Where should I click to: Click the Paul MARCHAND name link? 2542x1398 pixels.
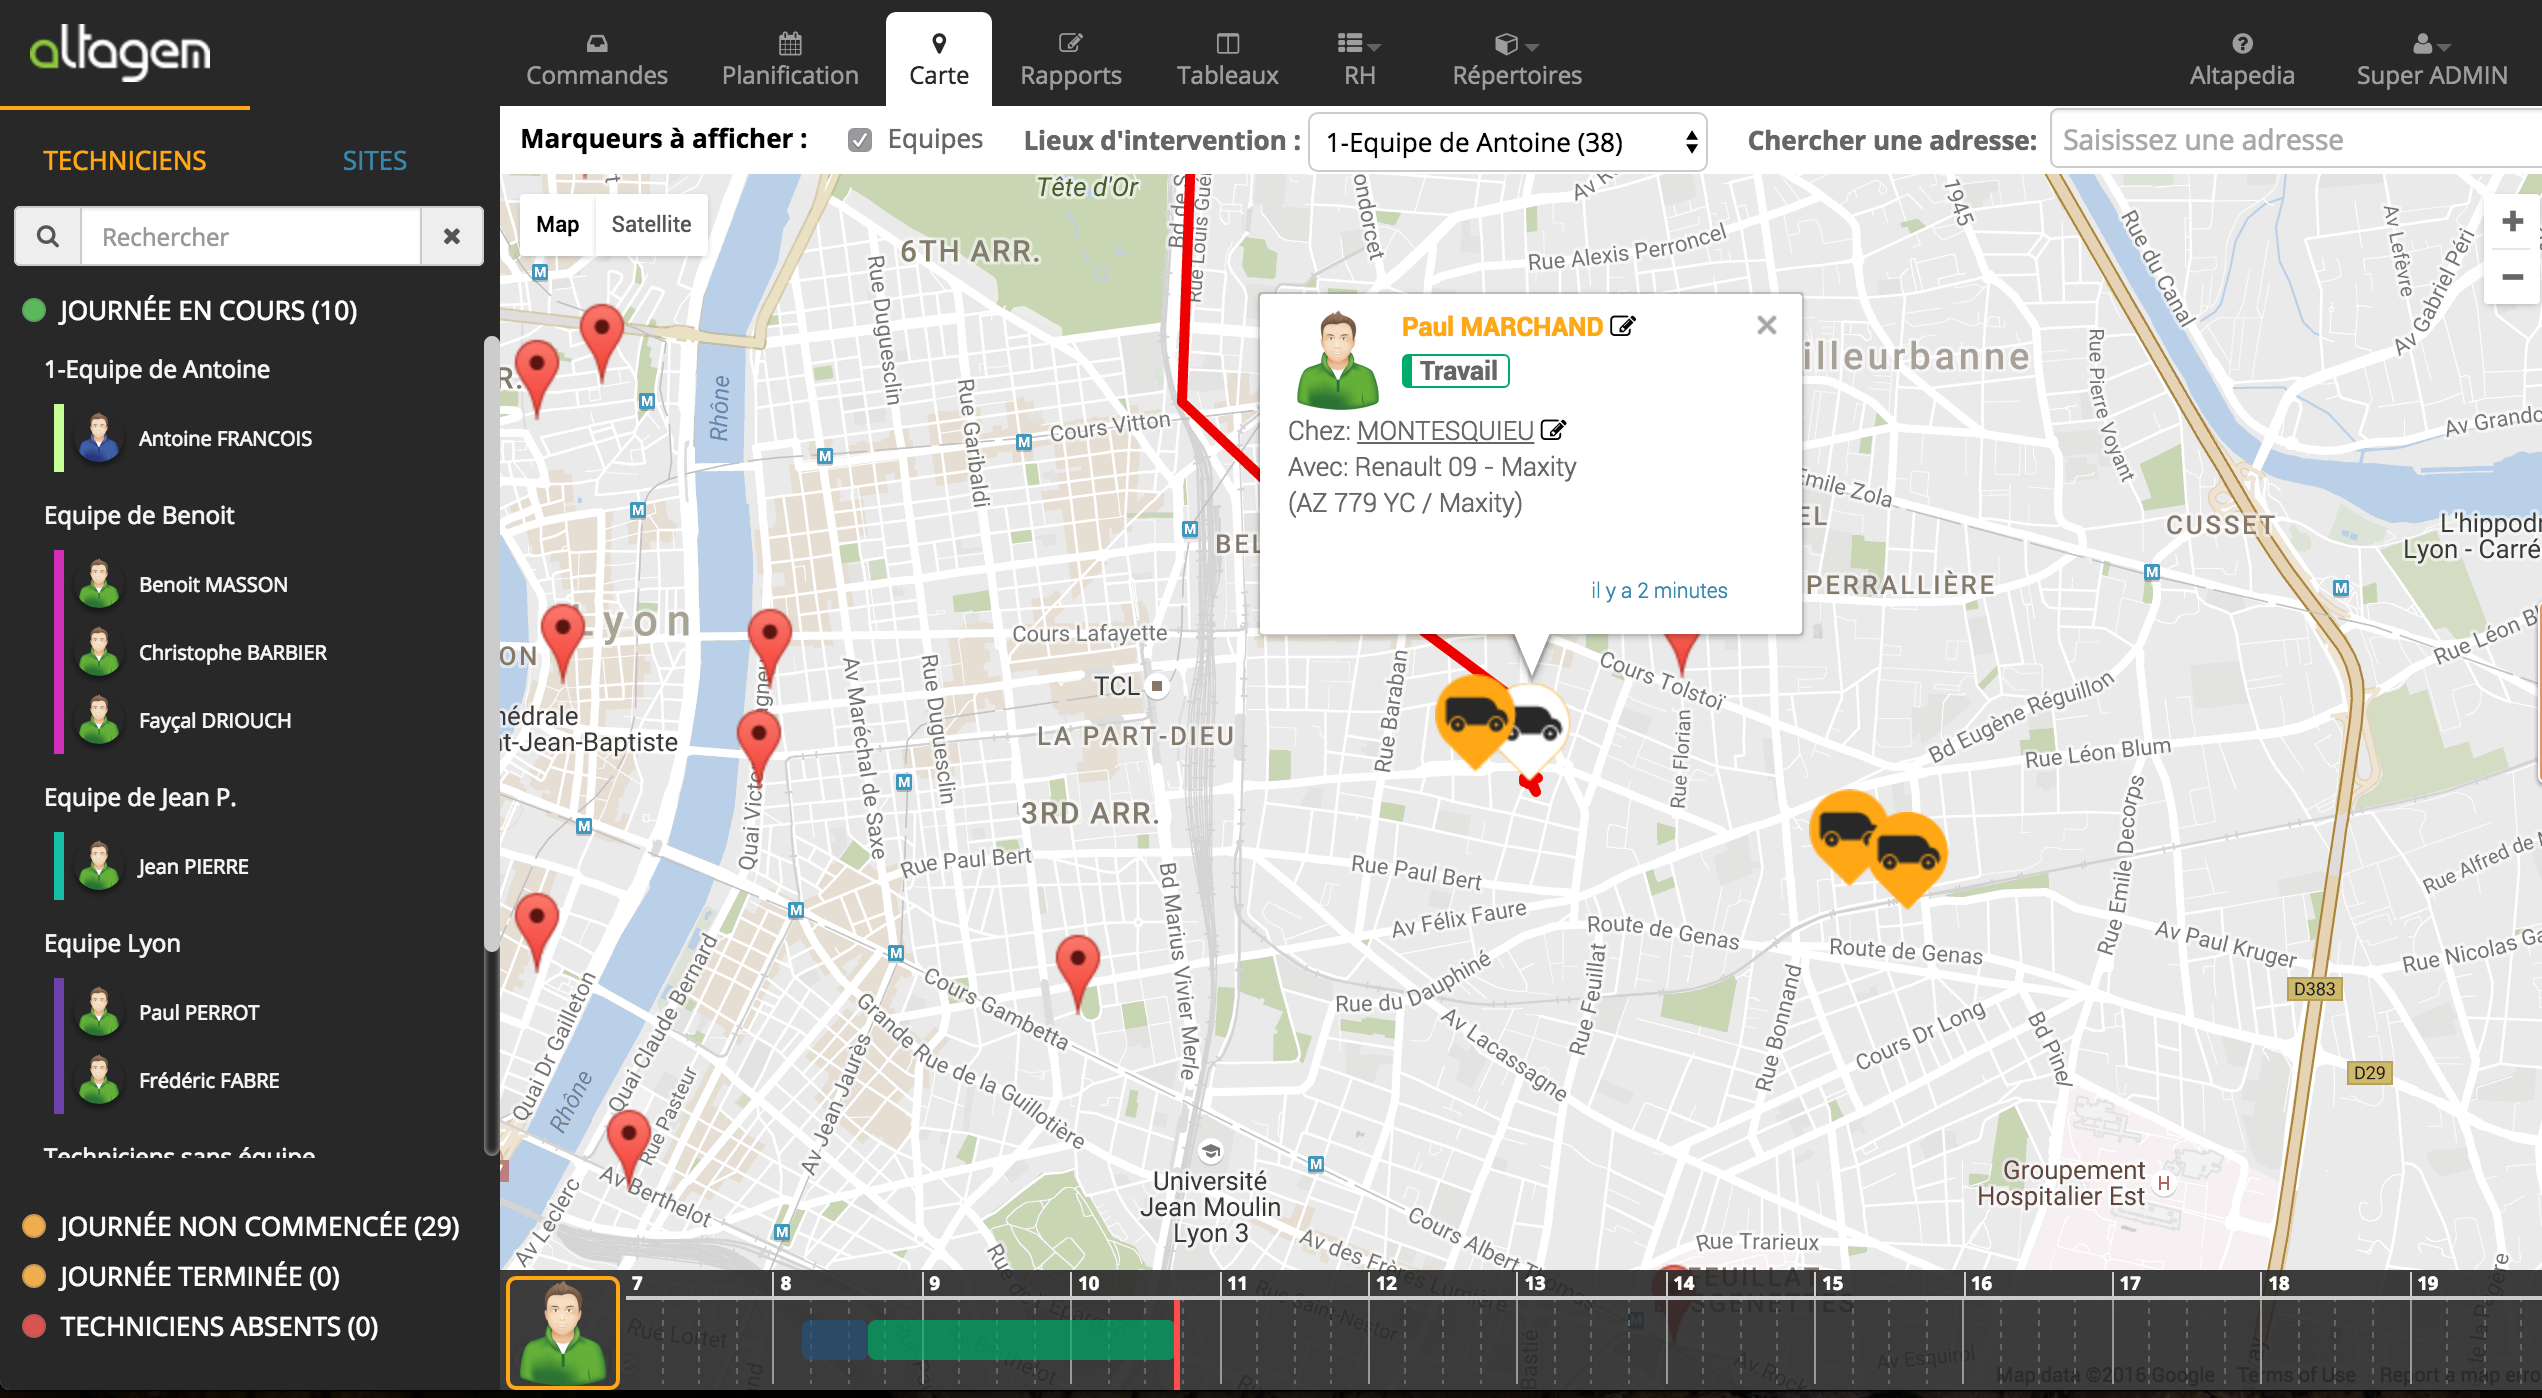[1502, 327]
